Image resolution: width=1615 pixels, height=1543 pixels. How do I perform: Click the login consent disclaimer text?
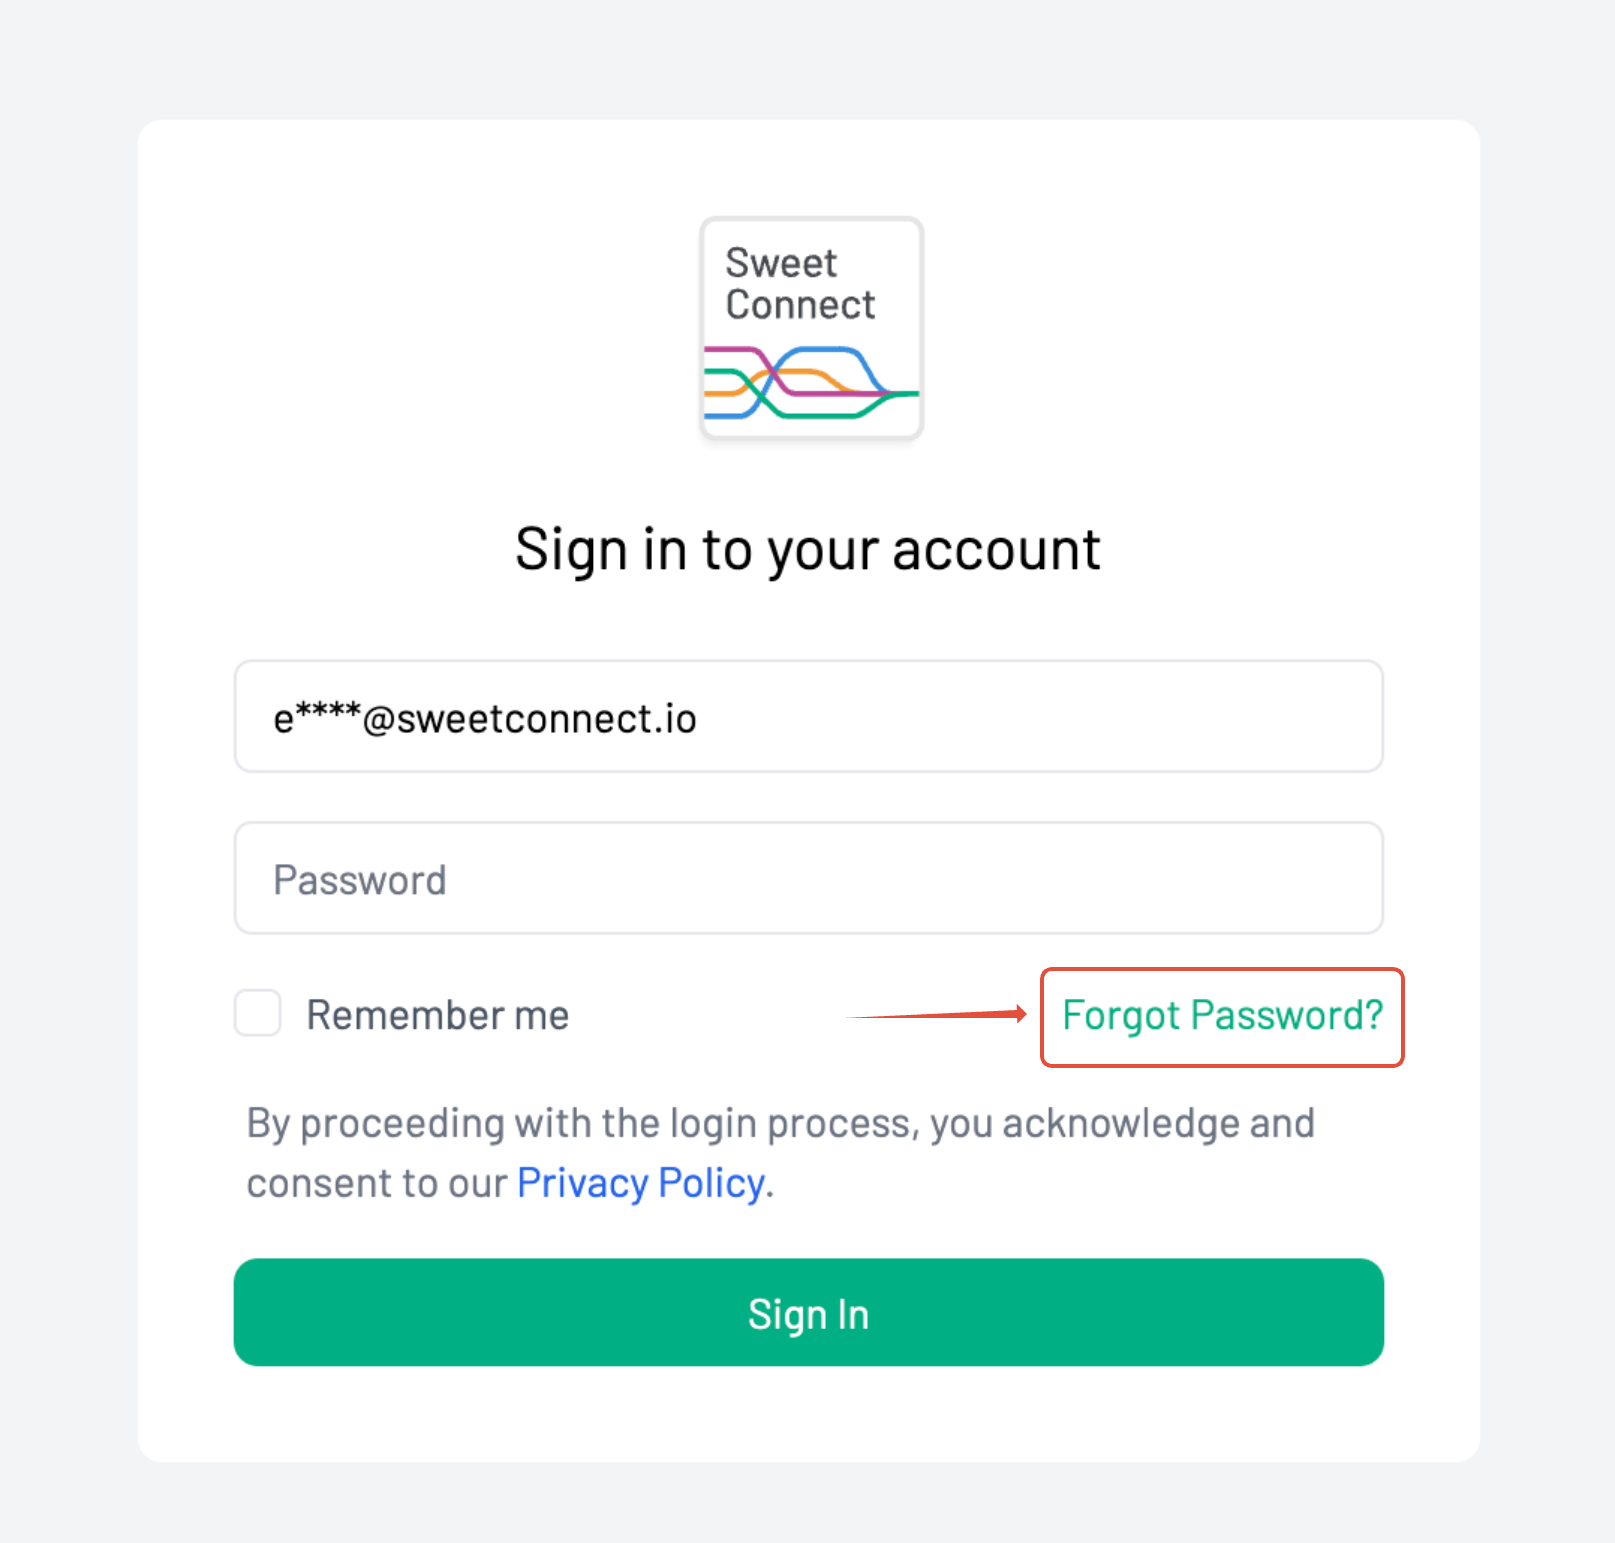tap(781, 1153)
